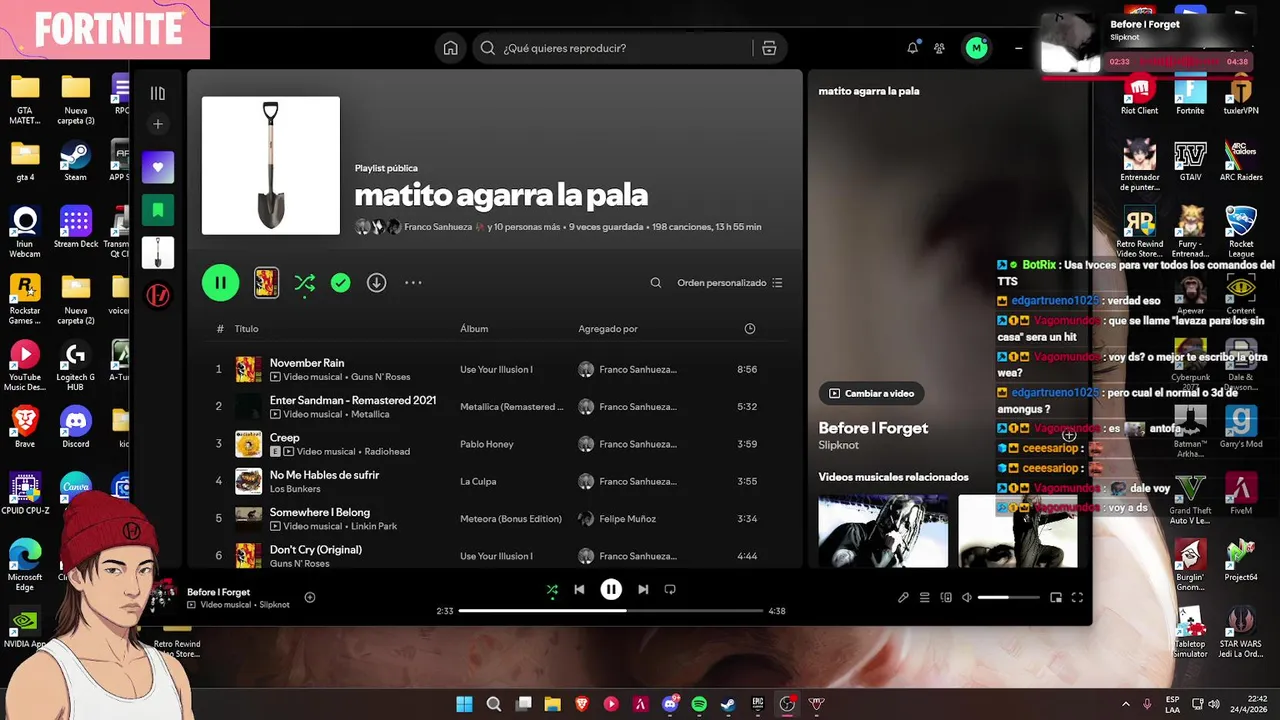Viewport: 1280px width, 720px height.
Task: Sort by duration clock header
Action: tap(750, 329)
